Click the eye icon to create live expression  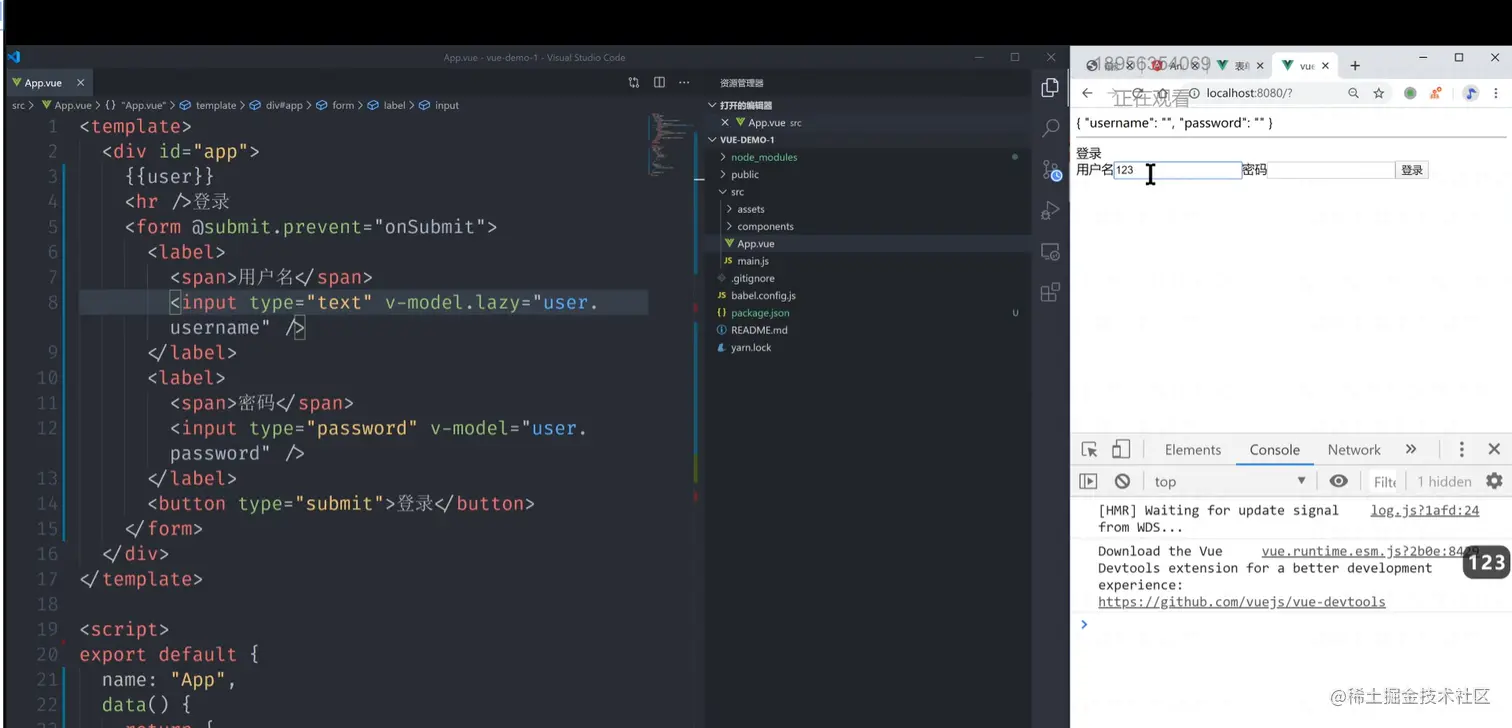(1338, 481)
